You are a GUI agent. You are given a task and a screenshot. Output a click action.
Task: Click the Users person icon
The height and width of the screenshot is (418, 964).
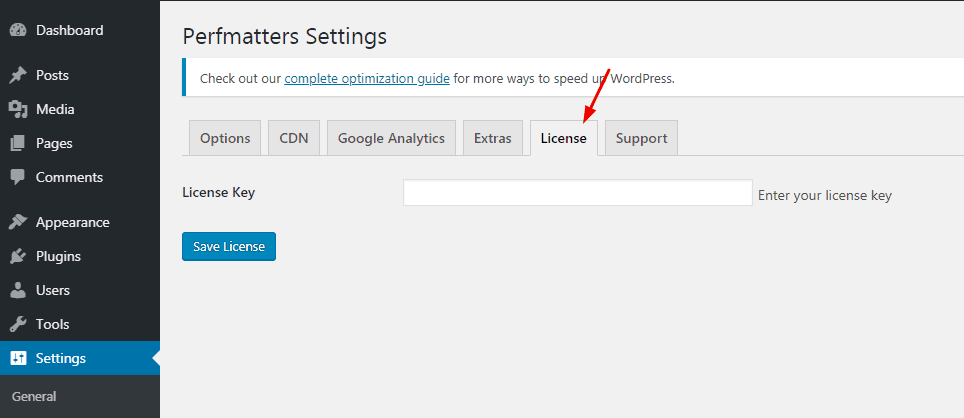pyautogui.click(x=18, y=290)
